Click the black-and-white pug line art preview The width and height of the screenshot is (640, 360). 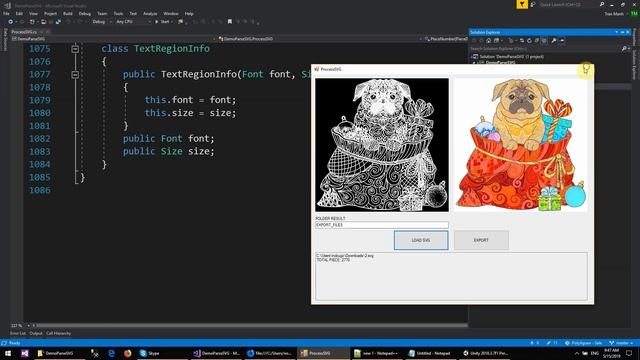click(x=382, y=145)
